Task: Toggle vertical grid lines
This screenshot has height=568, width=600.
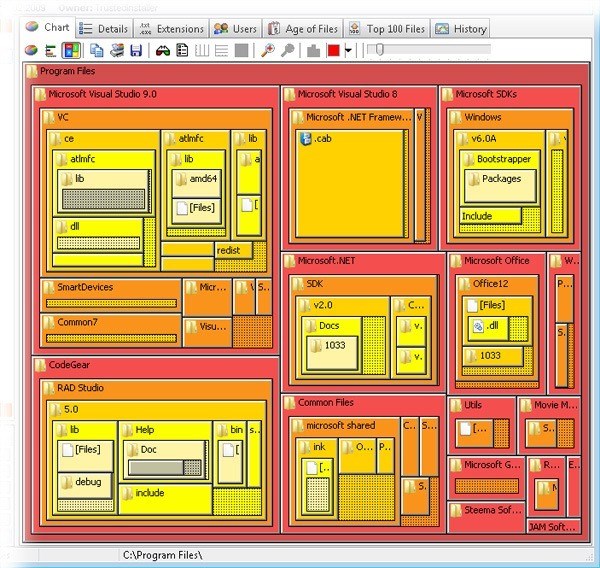Action: 202,50
